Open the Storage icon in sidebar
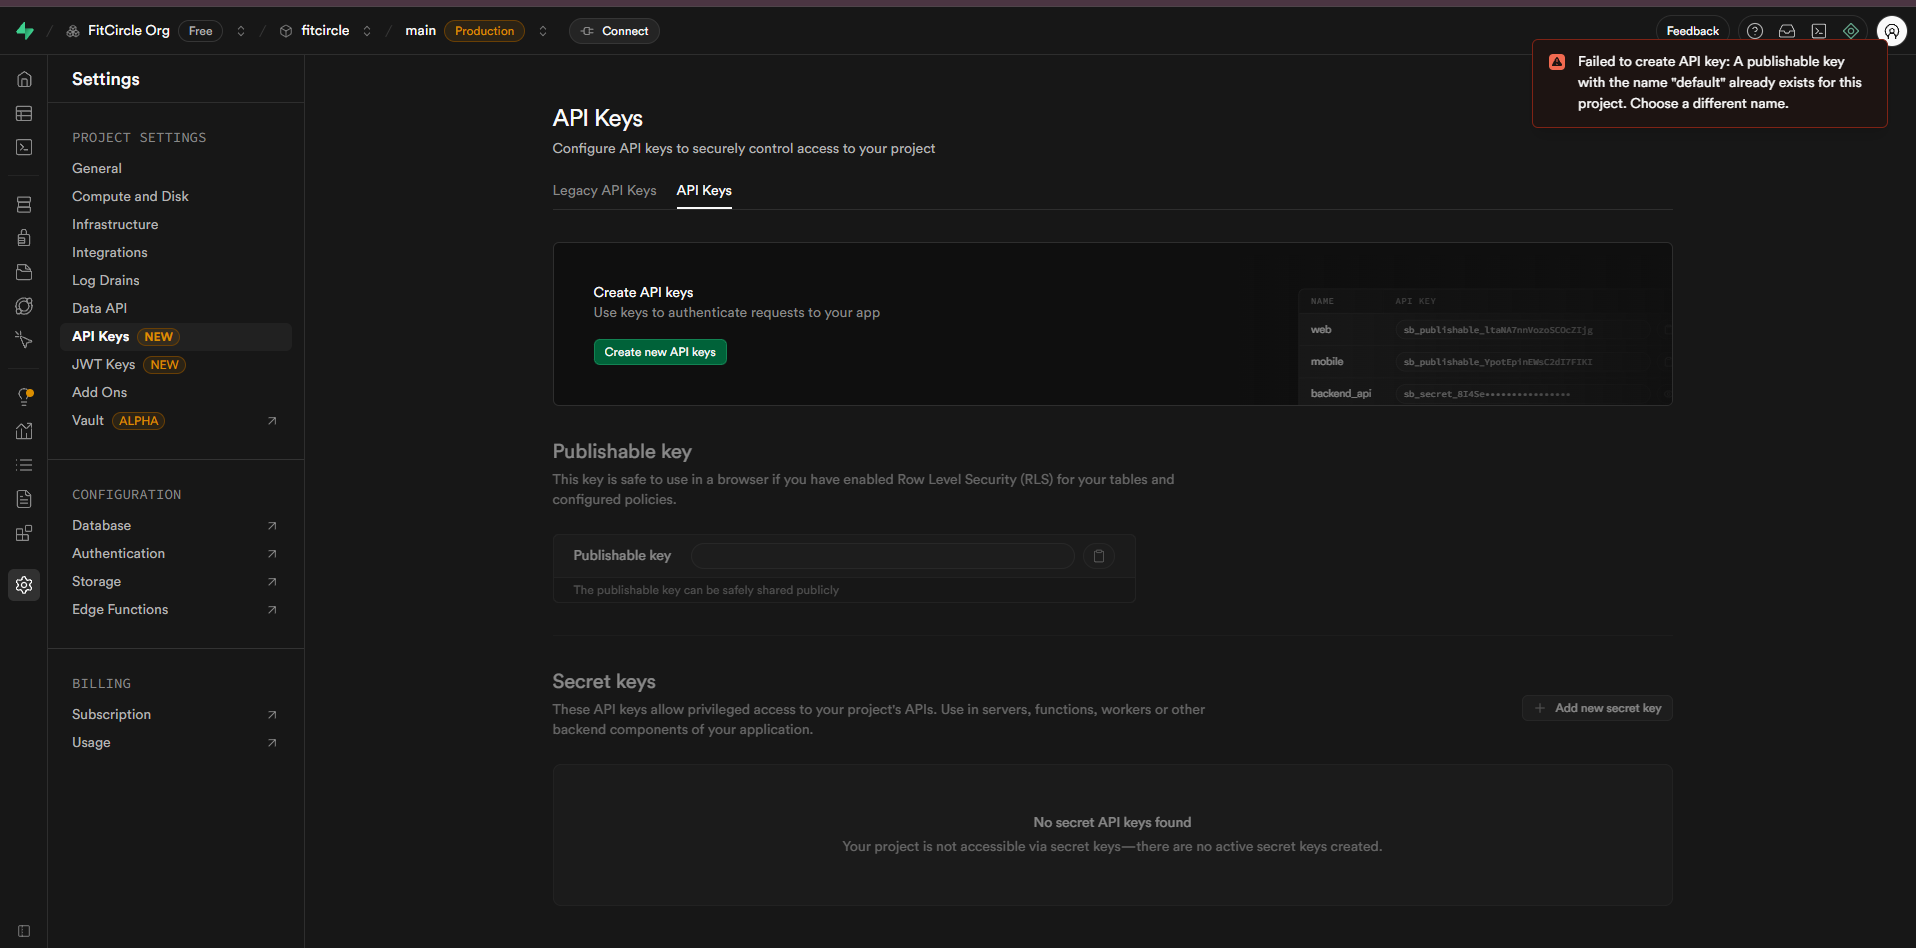 point(24,272)
